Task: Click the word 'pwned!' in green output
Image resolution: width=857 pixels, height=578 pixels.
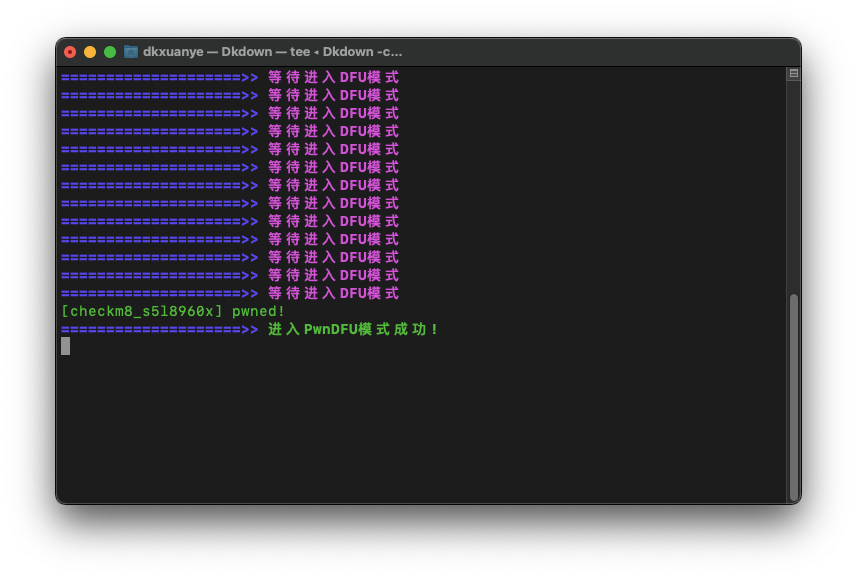Action: 258,311
